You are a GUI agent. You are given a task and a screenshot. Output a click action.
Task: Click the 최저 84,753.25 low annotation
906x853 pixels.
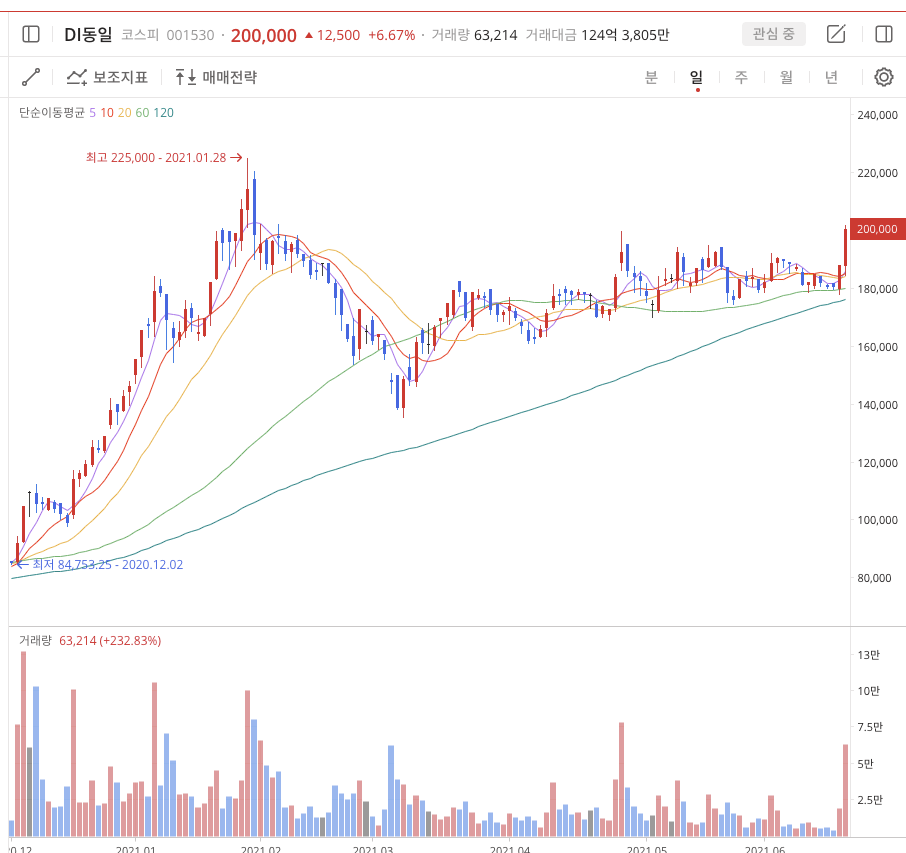pos(98,565)
